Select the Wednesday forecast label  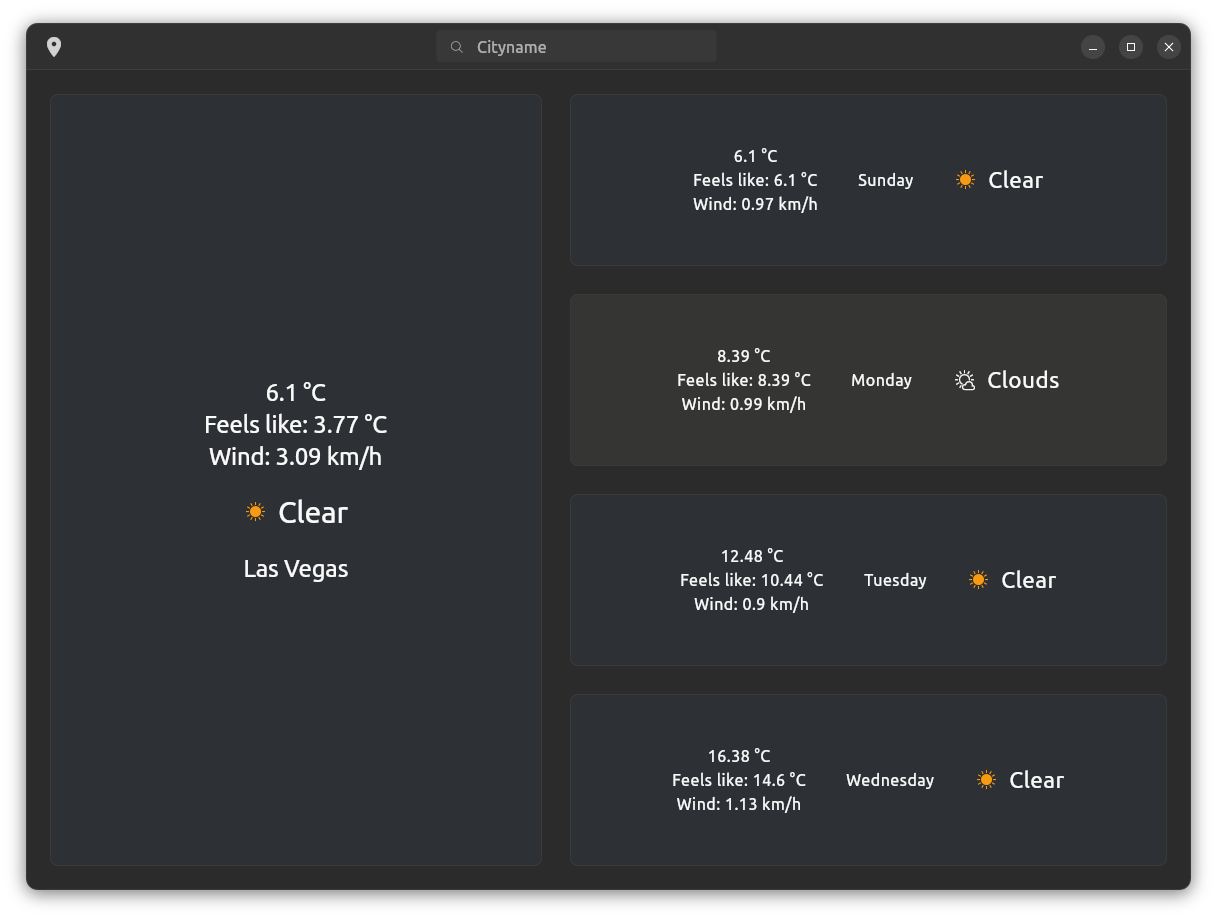890,780
